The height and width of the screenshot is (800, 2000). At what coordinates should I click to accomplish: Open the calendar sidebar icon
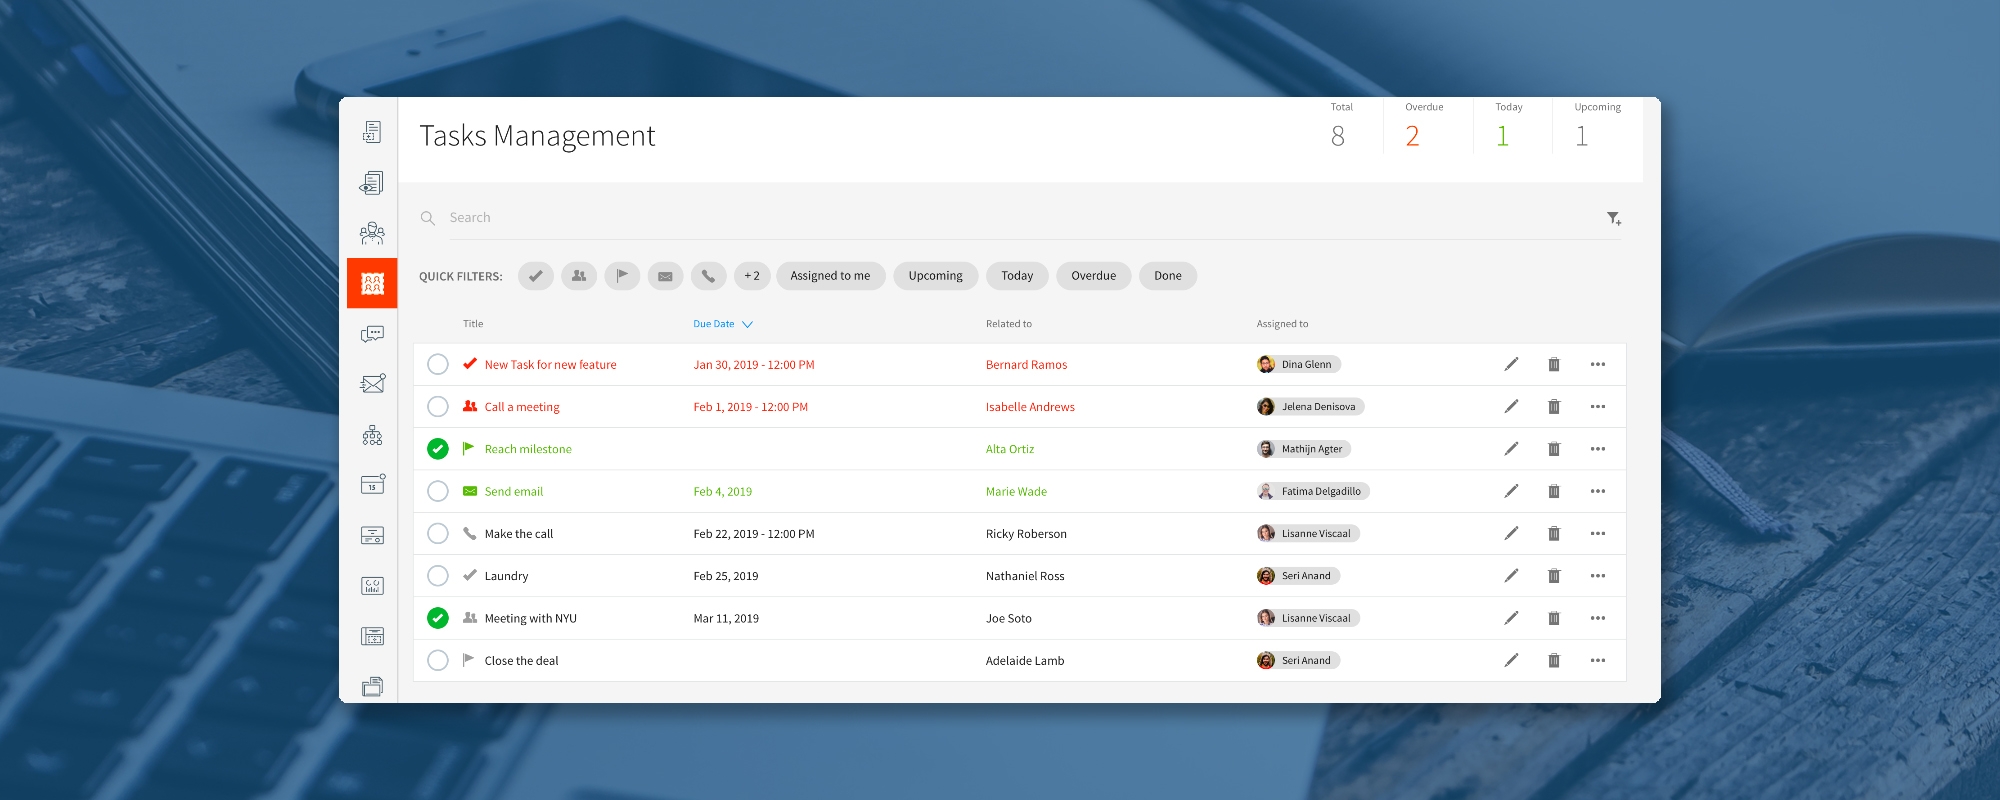coord(372,484)
